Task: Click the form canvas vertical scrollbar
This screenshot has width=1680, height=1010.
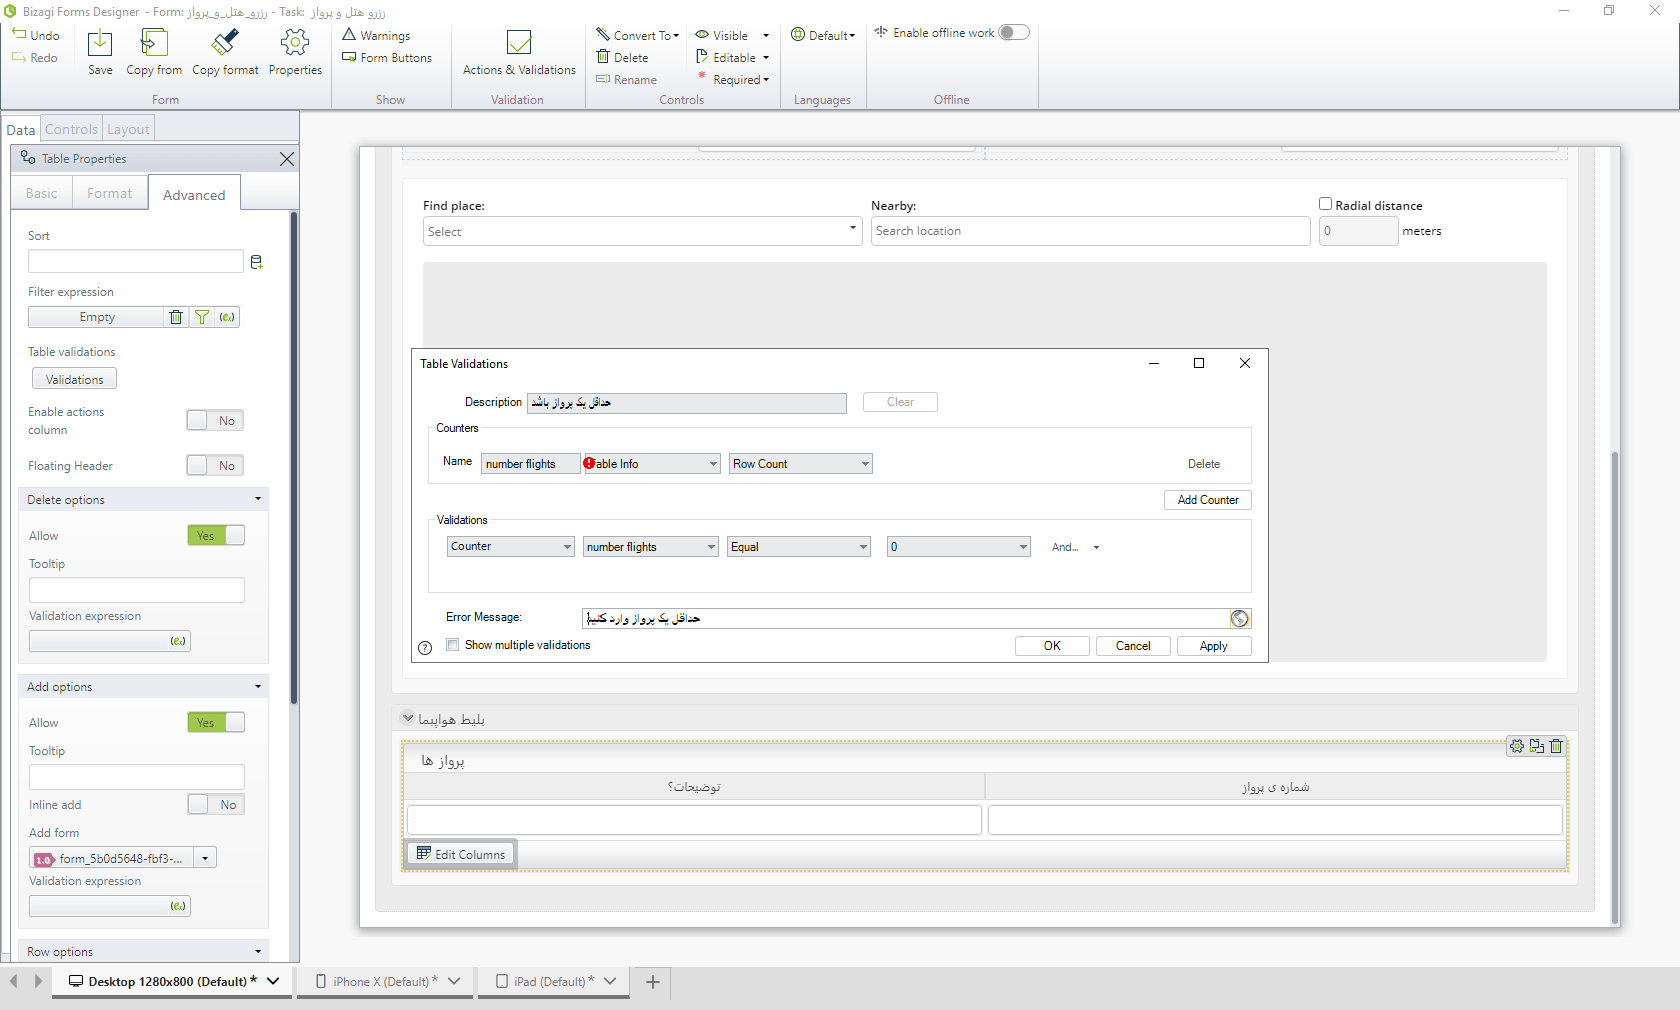Action: (1614, 686)
